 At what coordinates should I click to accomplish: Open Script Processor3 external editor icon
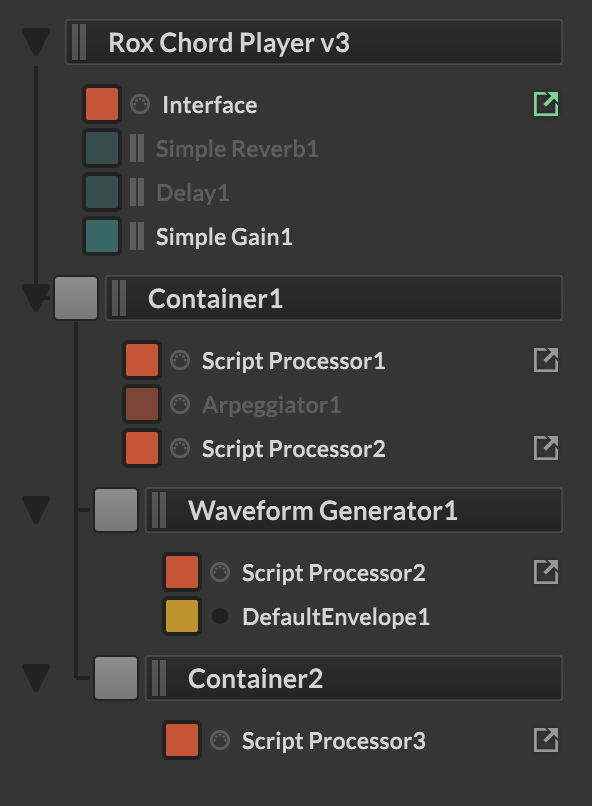(x=546, y=740)
